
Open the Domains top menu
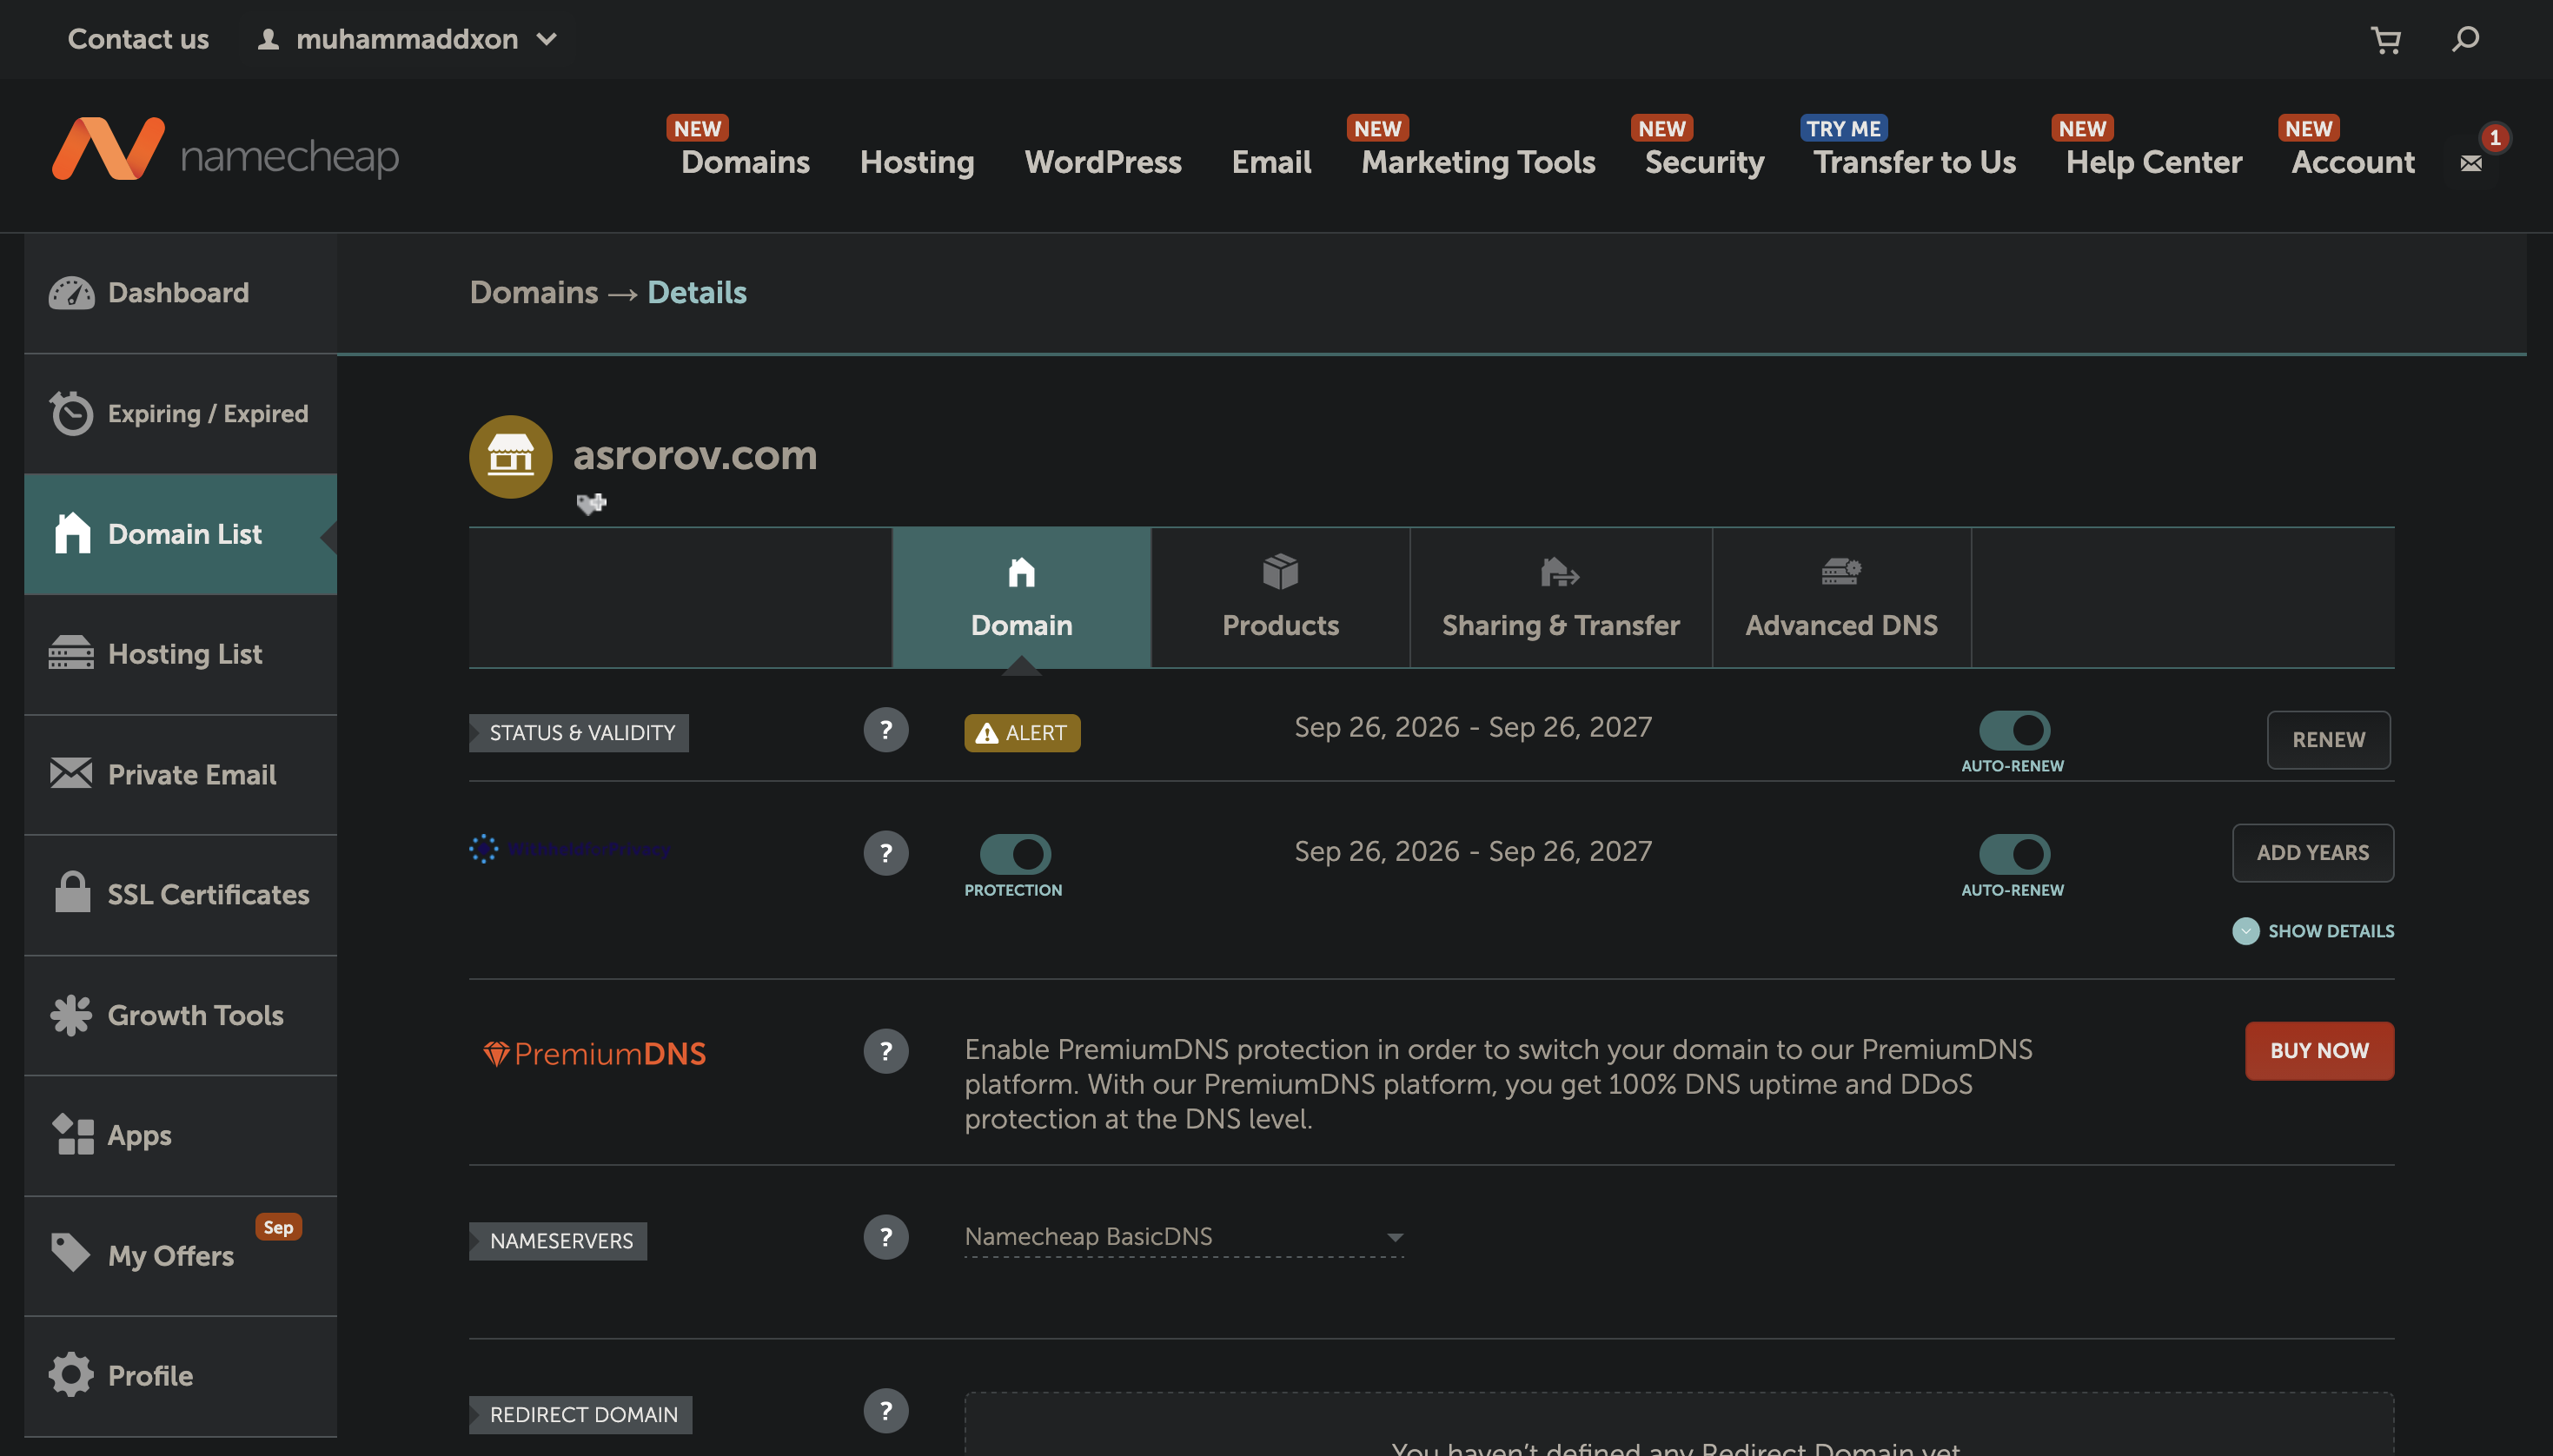tap(745, 162)
